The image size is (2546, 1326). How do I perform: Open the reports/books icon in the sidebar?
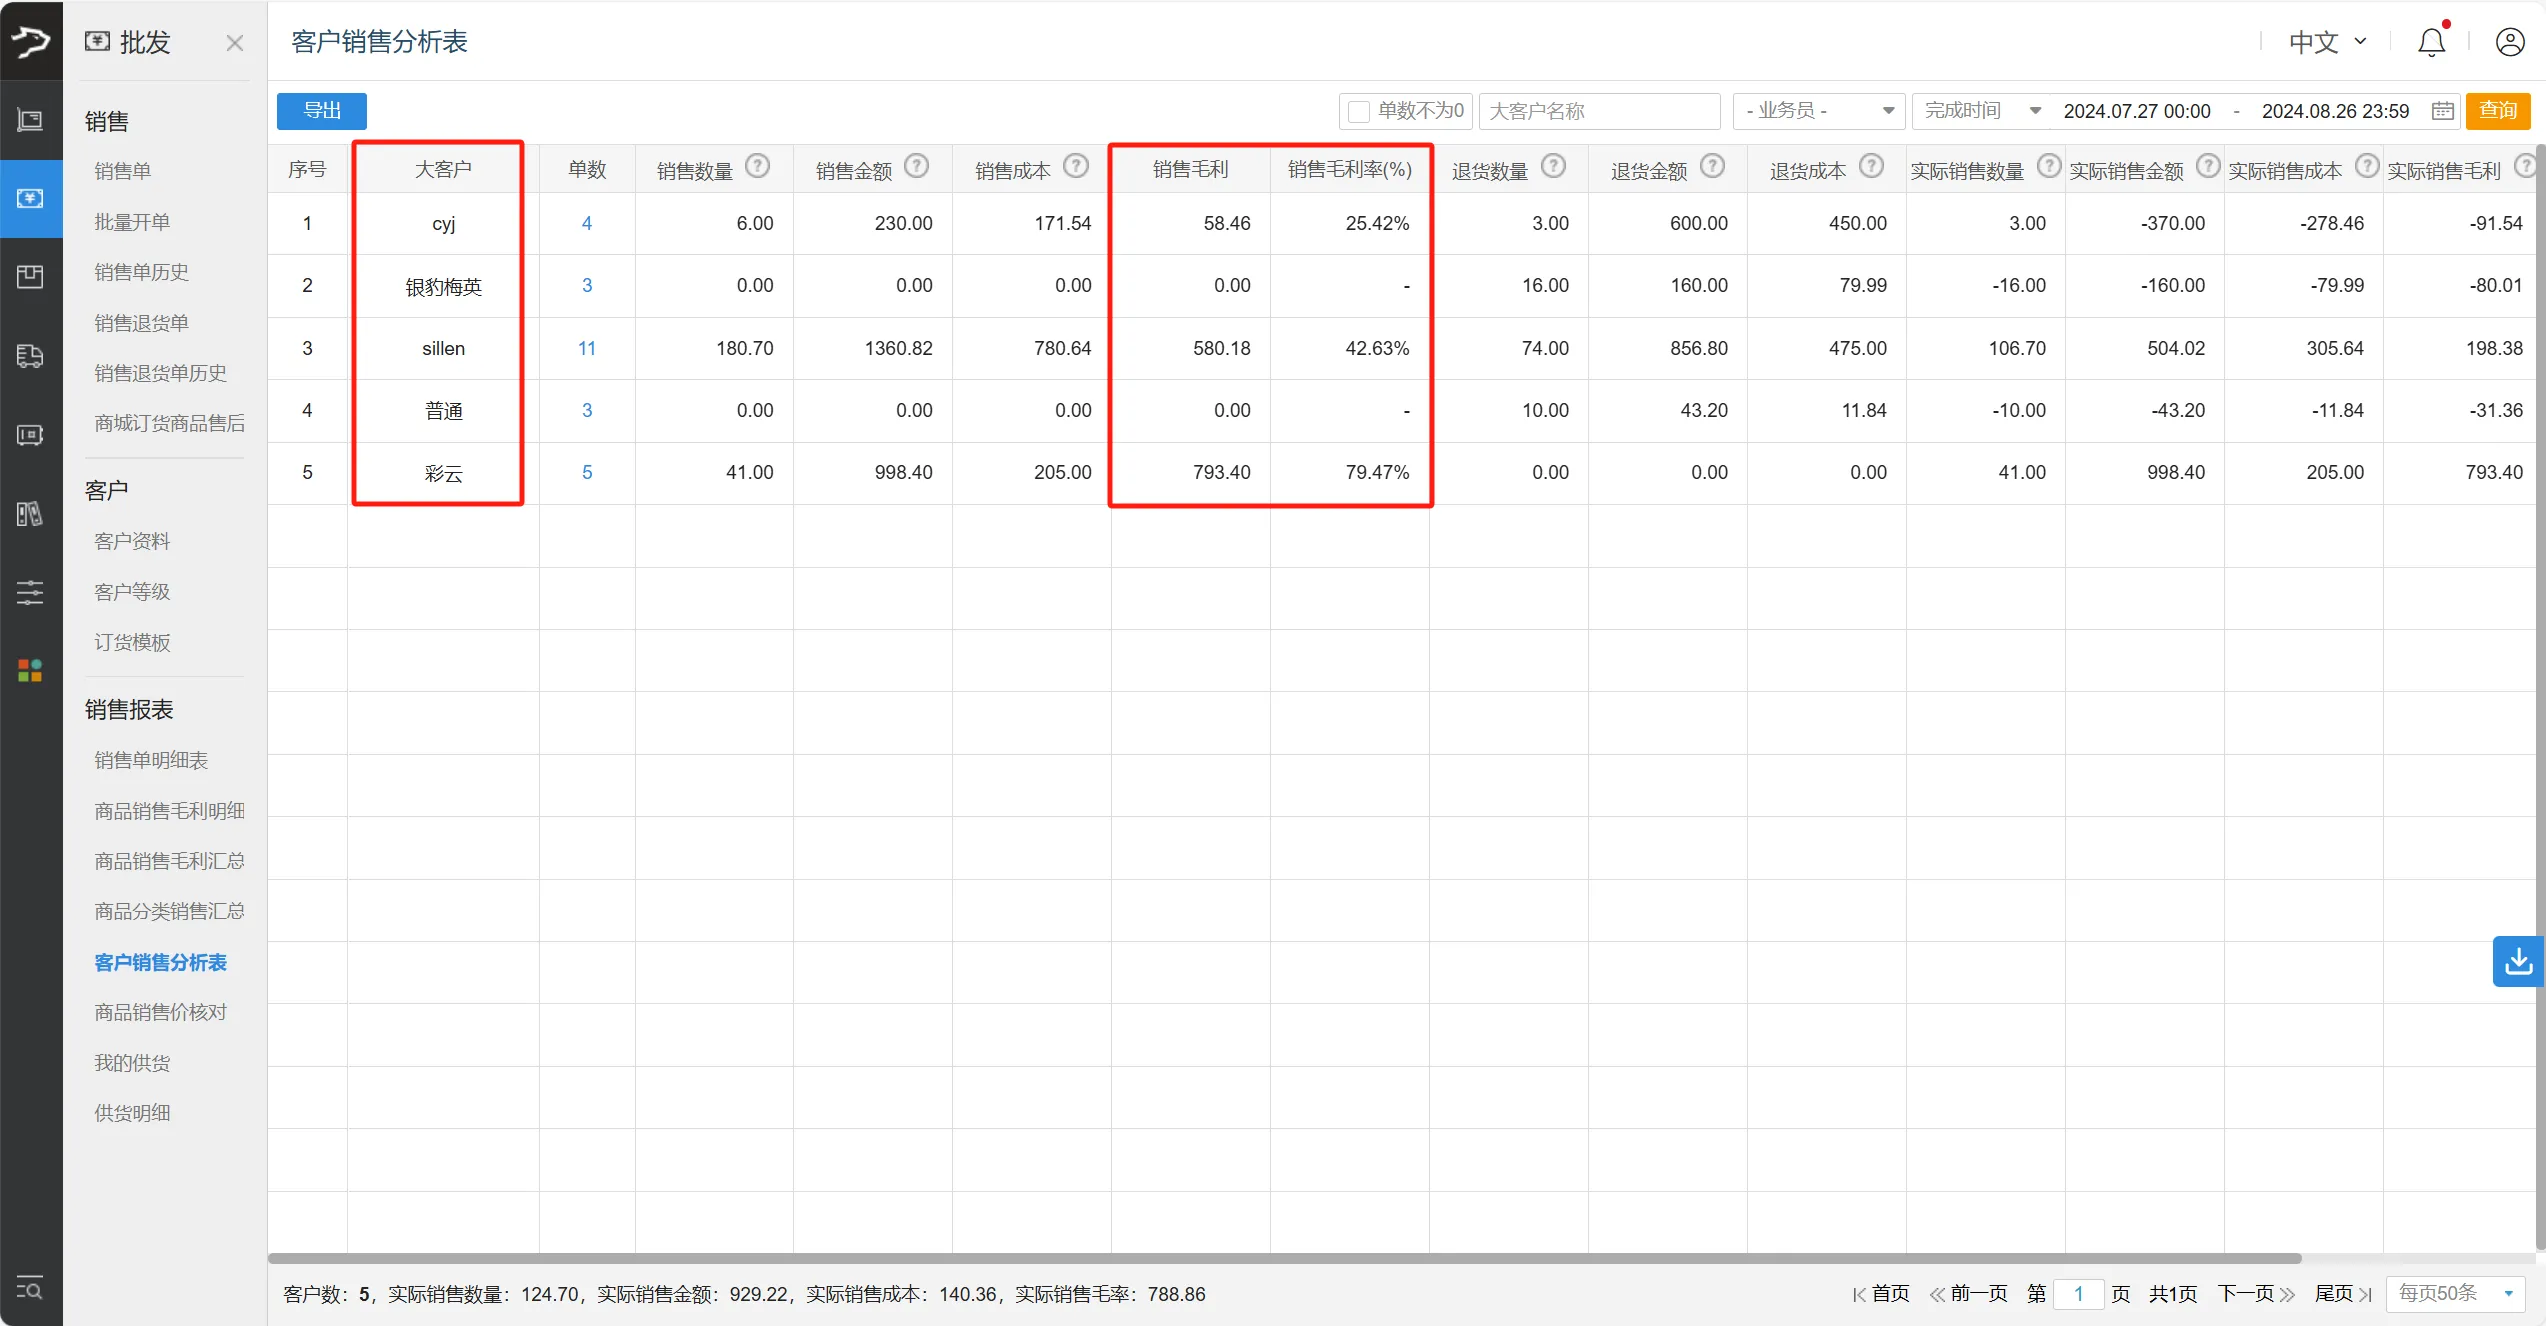(30, 513)
